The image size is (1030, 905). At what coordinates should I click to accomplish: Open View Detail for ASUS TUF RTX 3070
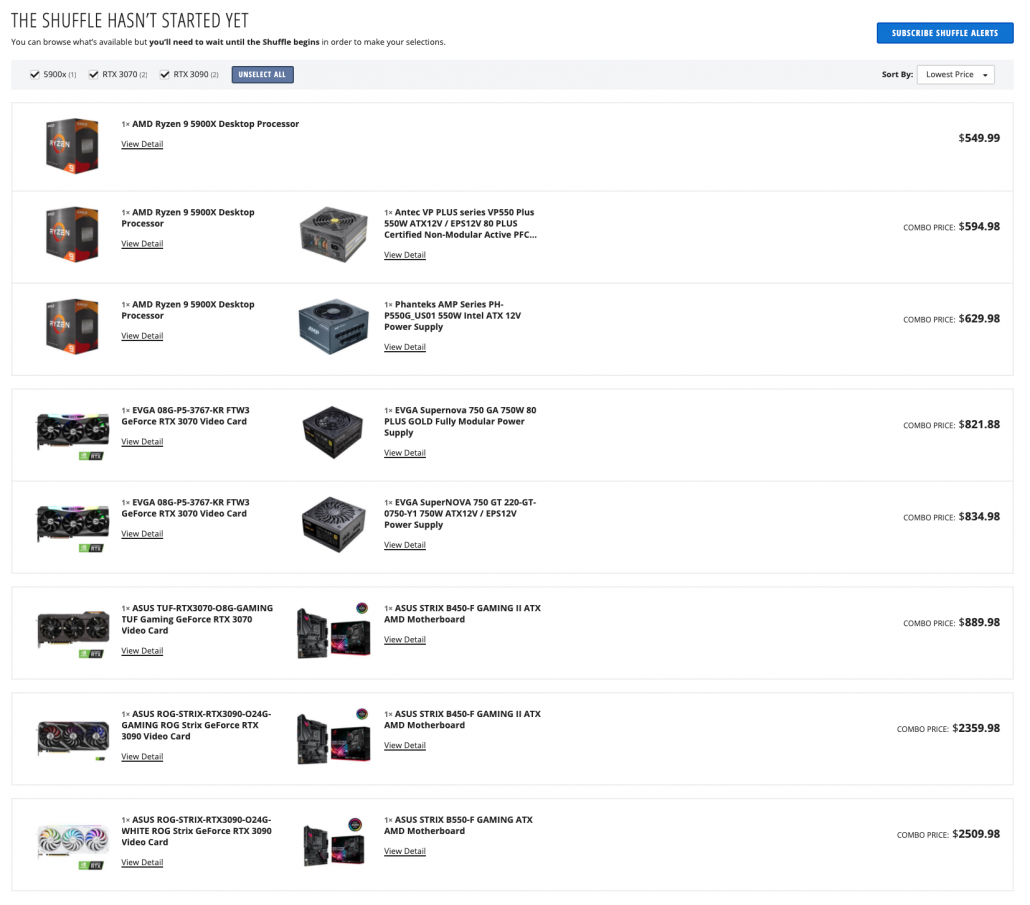point(142,651)
